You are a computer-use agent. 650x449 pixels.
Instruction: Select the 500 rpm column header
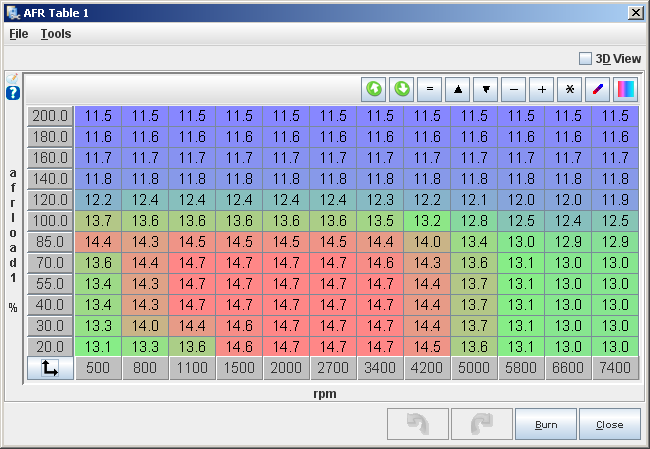tap(98, 368)
